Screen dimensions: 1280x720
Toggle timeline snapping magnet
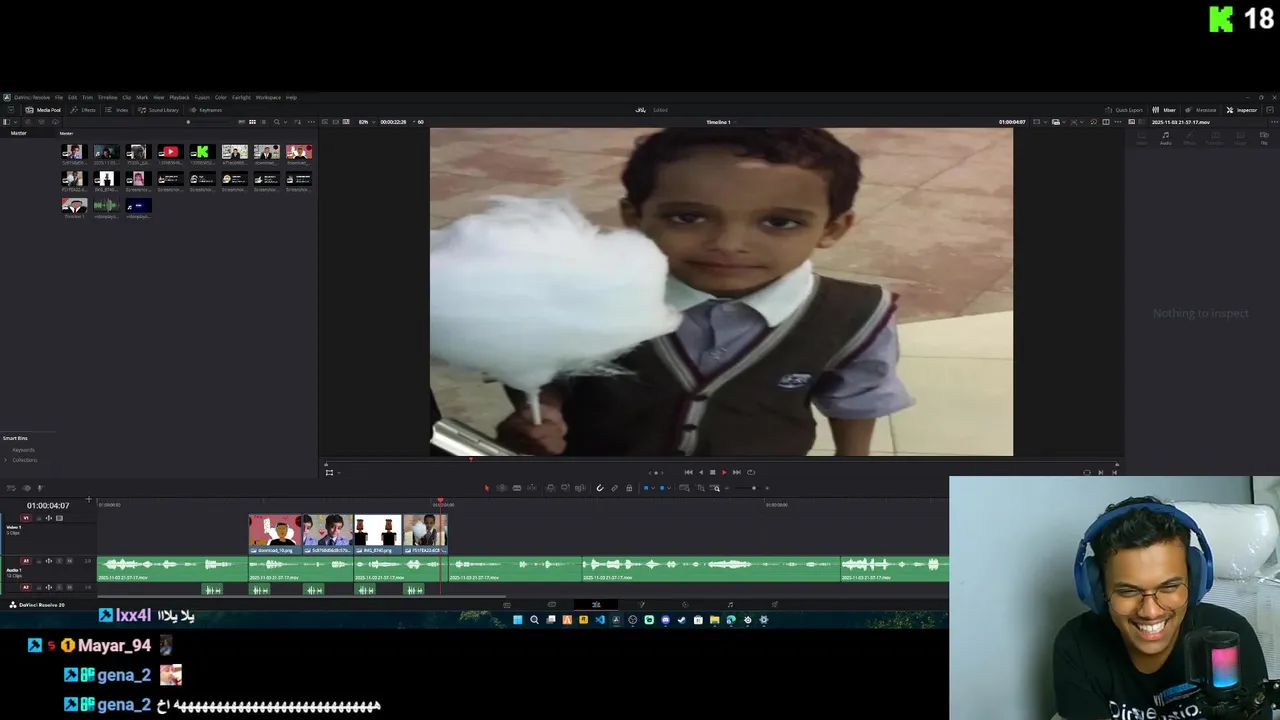click(x=600, y=488)
